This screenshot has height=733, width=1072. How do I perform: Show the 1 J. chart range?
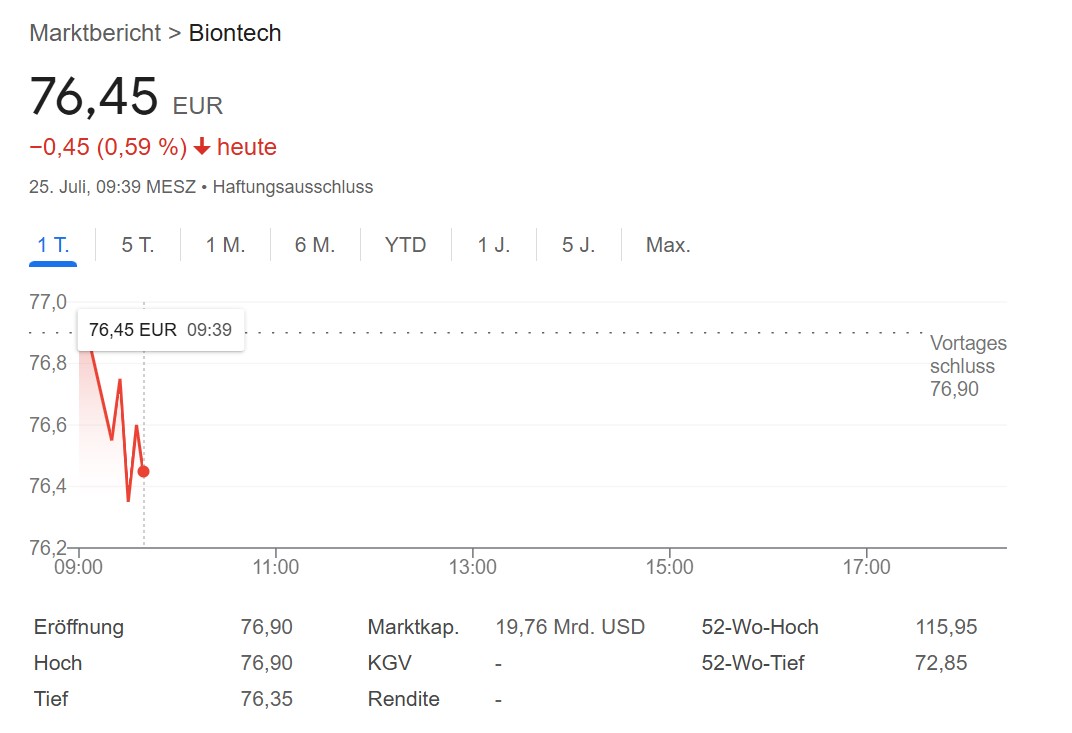tap(494, 245)
